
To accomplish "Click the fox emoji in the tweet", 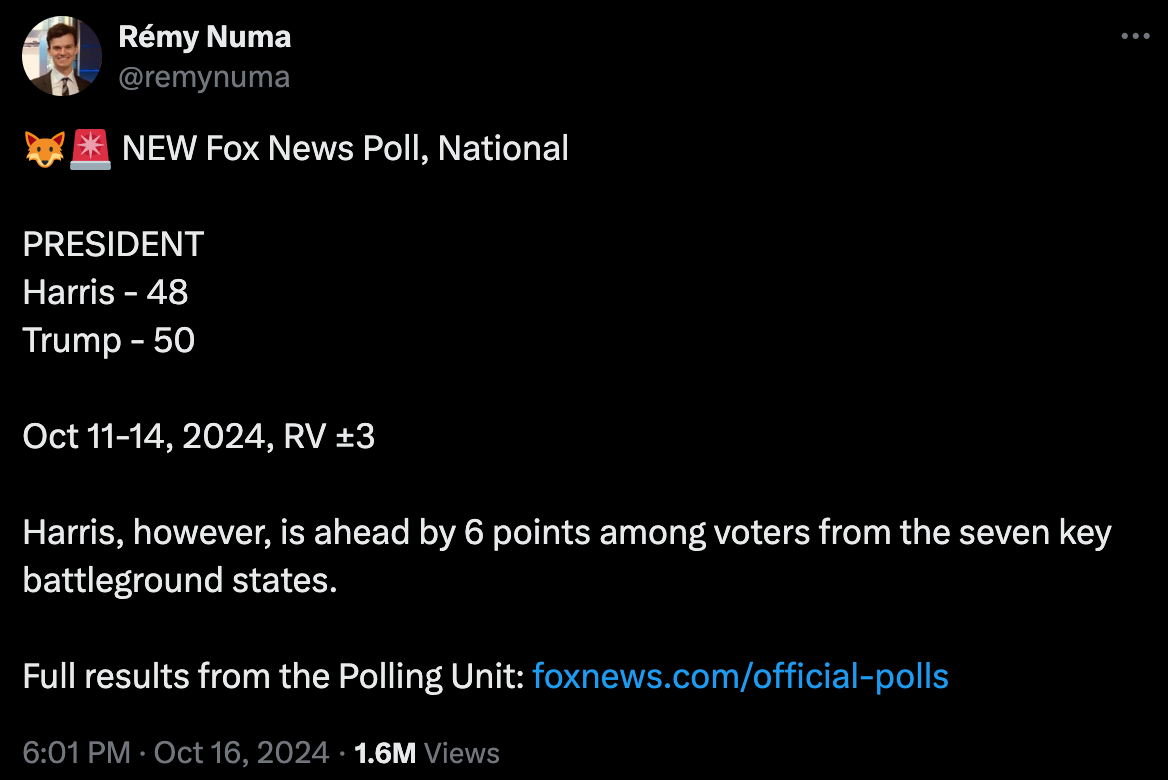I will coord(45,149).
